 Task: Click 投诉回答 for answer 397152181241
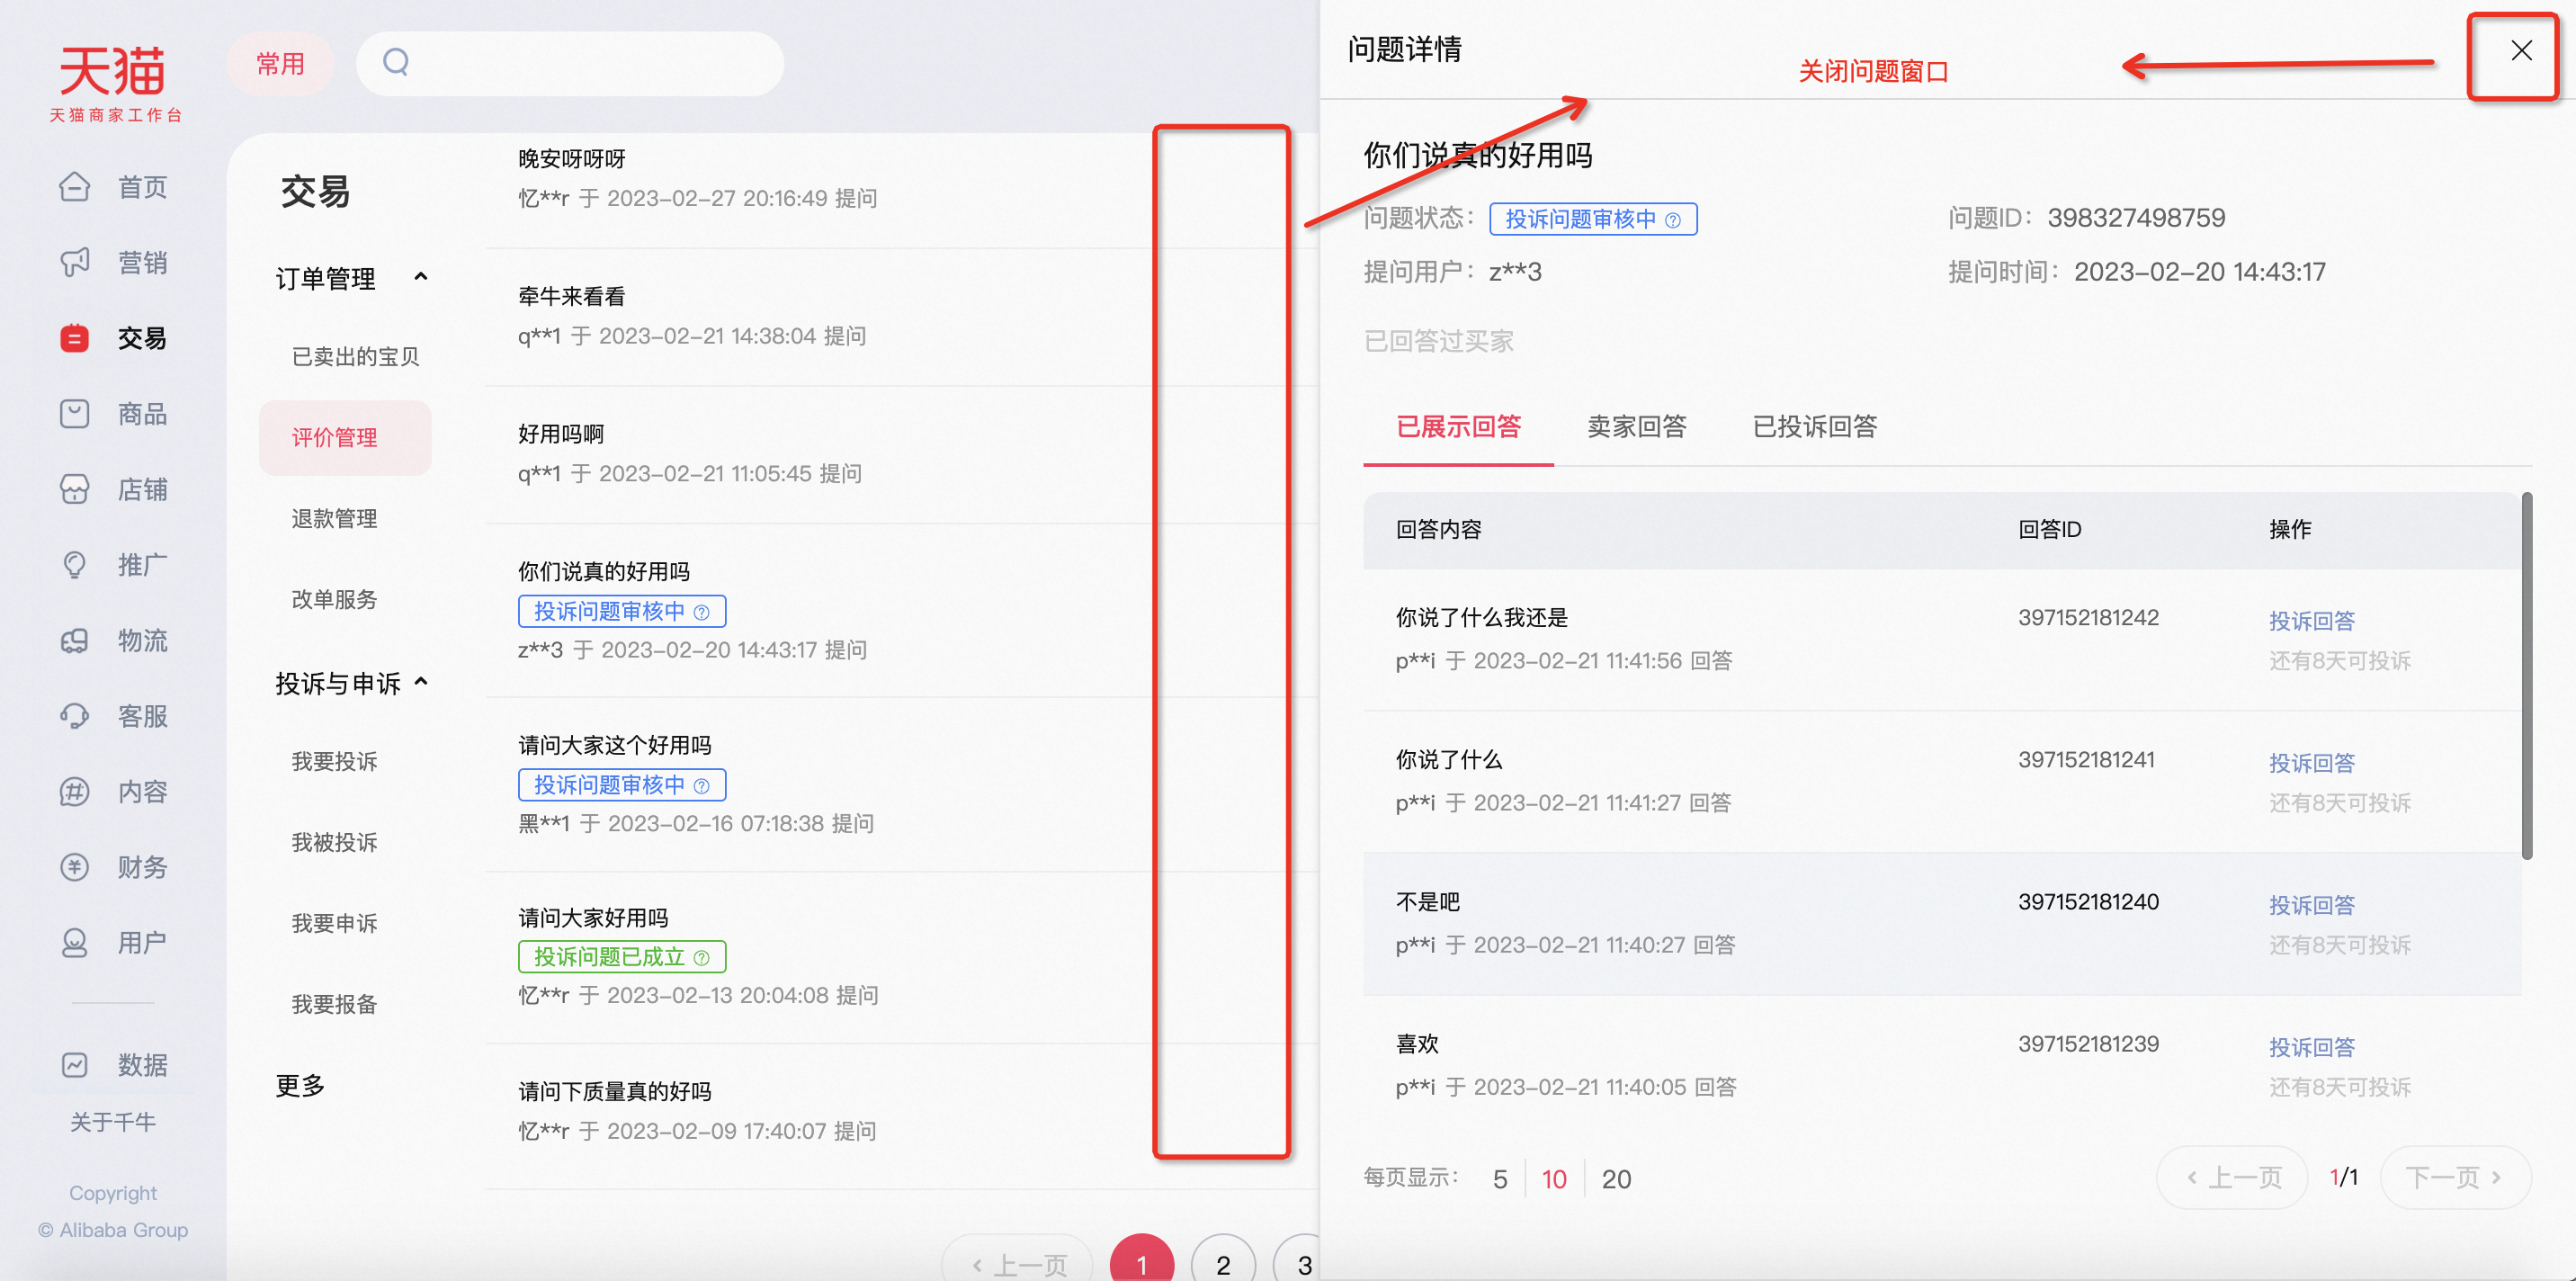coord(2311,764)
